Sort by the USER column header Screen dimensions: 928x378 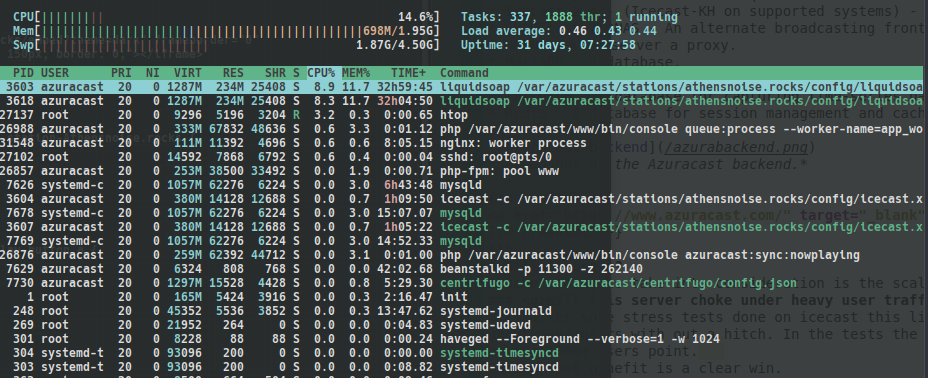(x=54, y=73)
